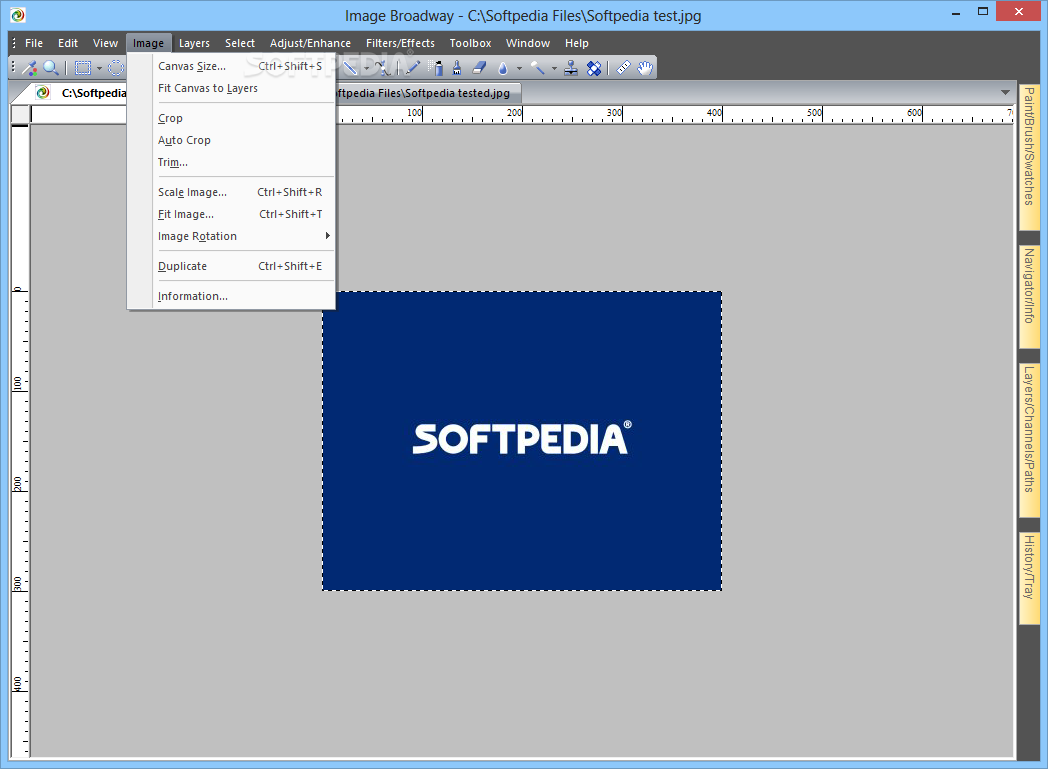Close the open Image menu

pyautogui.click(x=148, y=43)
